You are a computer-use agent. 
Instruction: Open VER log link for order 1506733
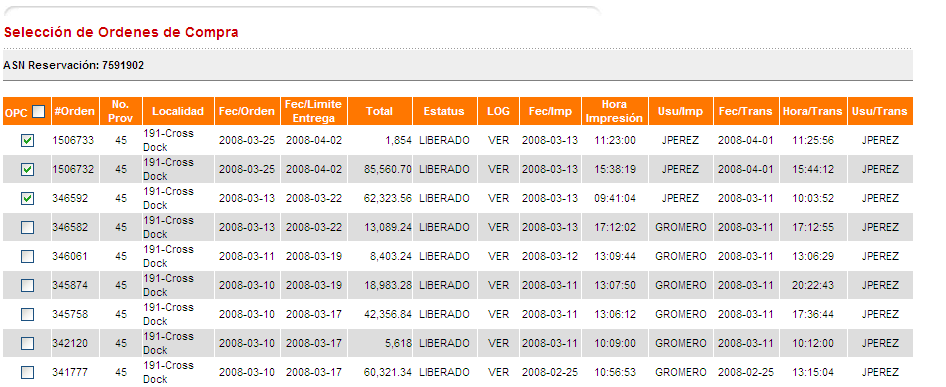pos(498,141)
